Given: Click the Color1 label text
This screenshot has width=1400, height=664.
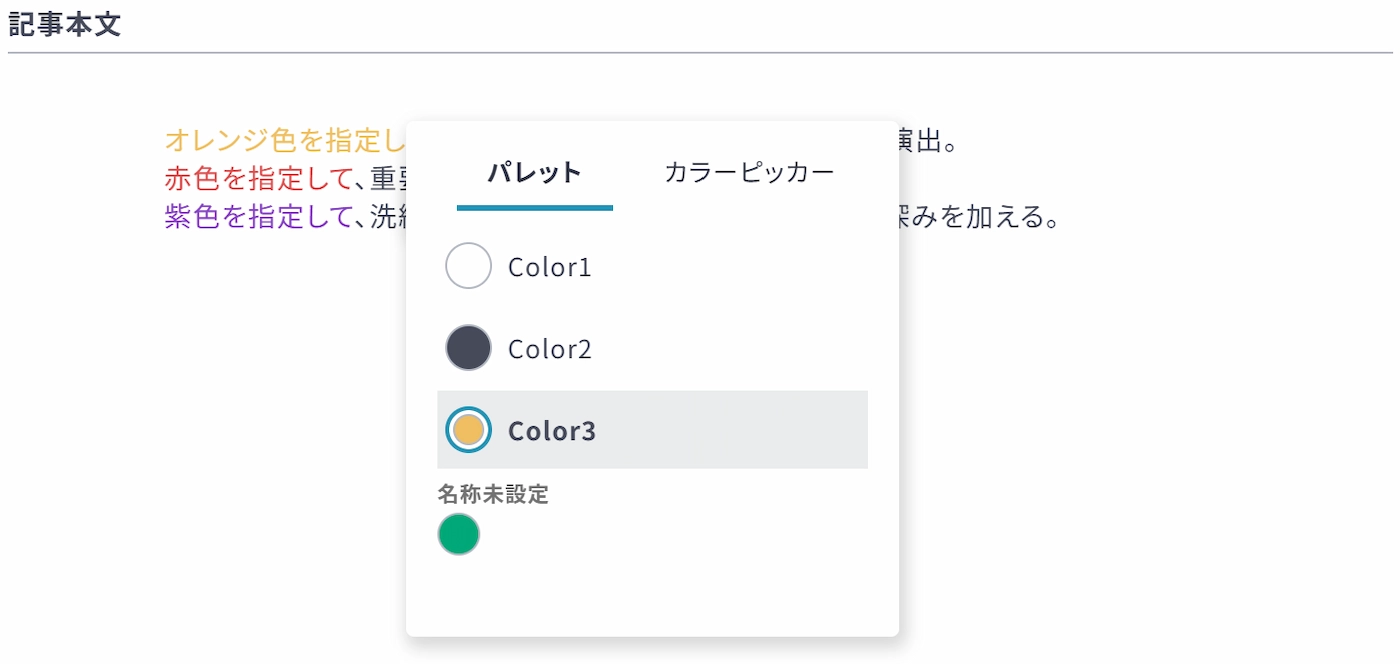Looking at the screenshot, I should click(550, 267).
